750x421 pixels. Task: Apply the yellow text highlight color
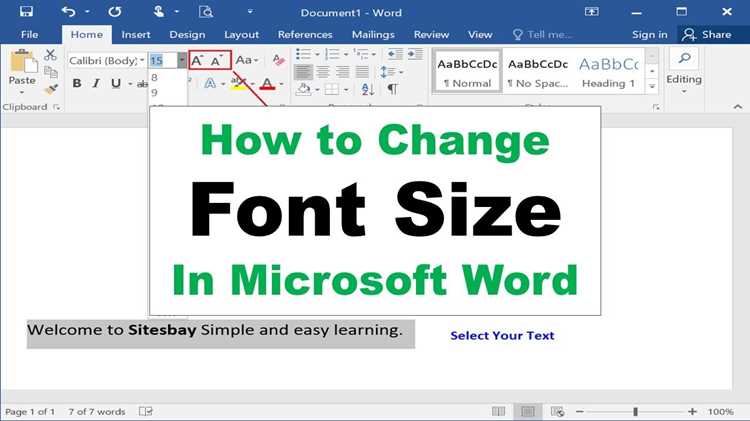239,84
